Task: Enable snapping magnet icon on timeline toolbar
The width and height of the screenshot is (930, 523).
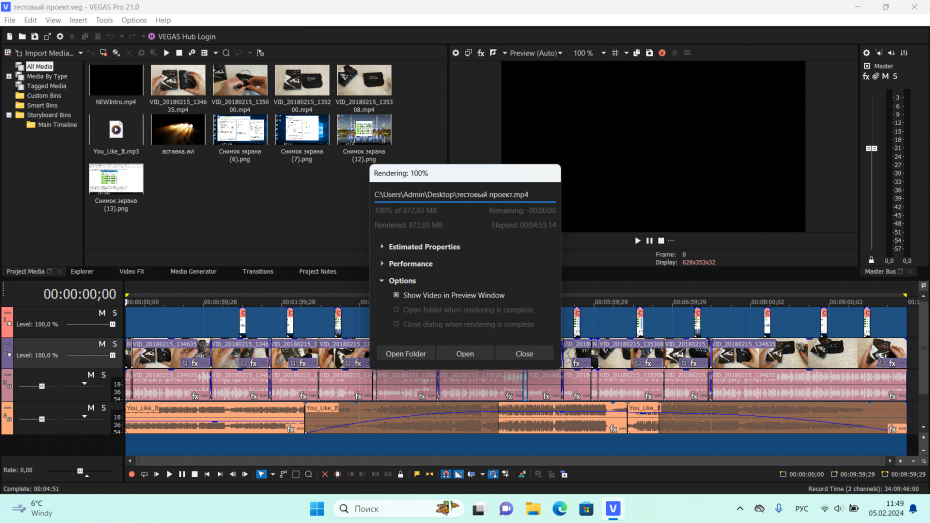Action: point(446,474)
